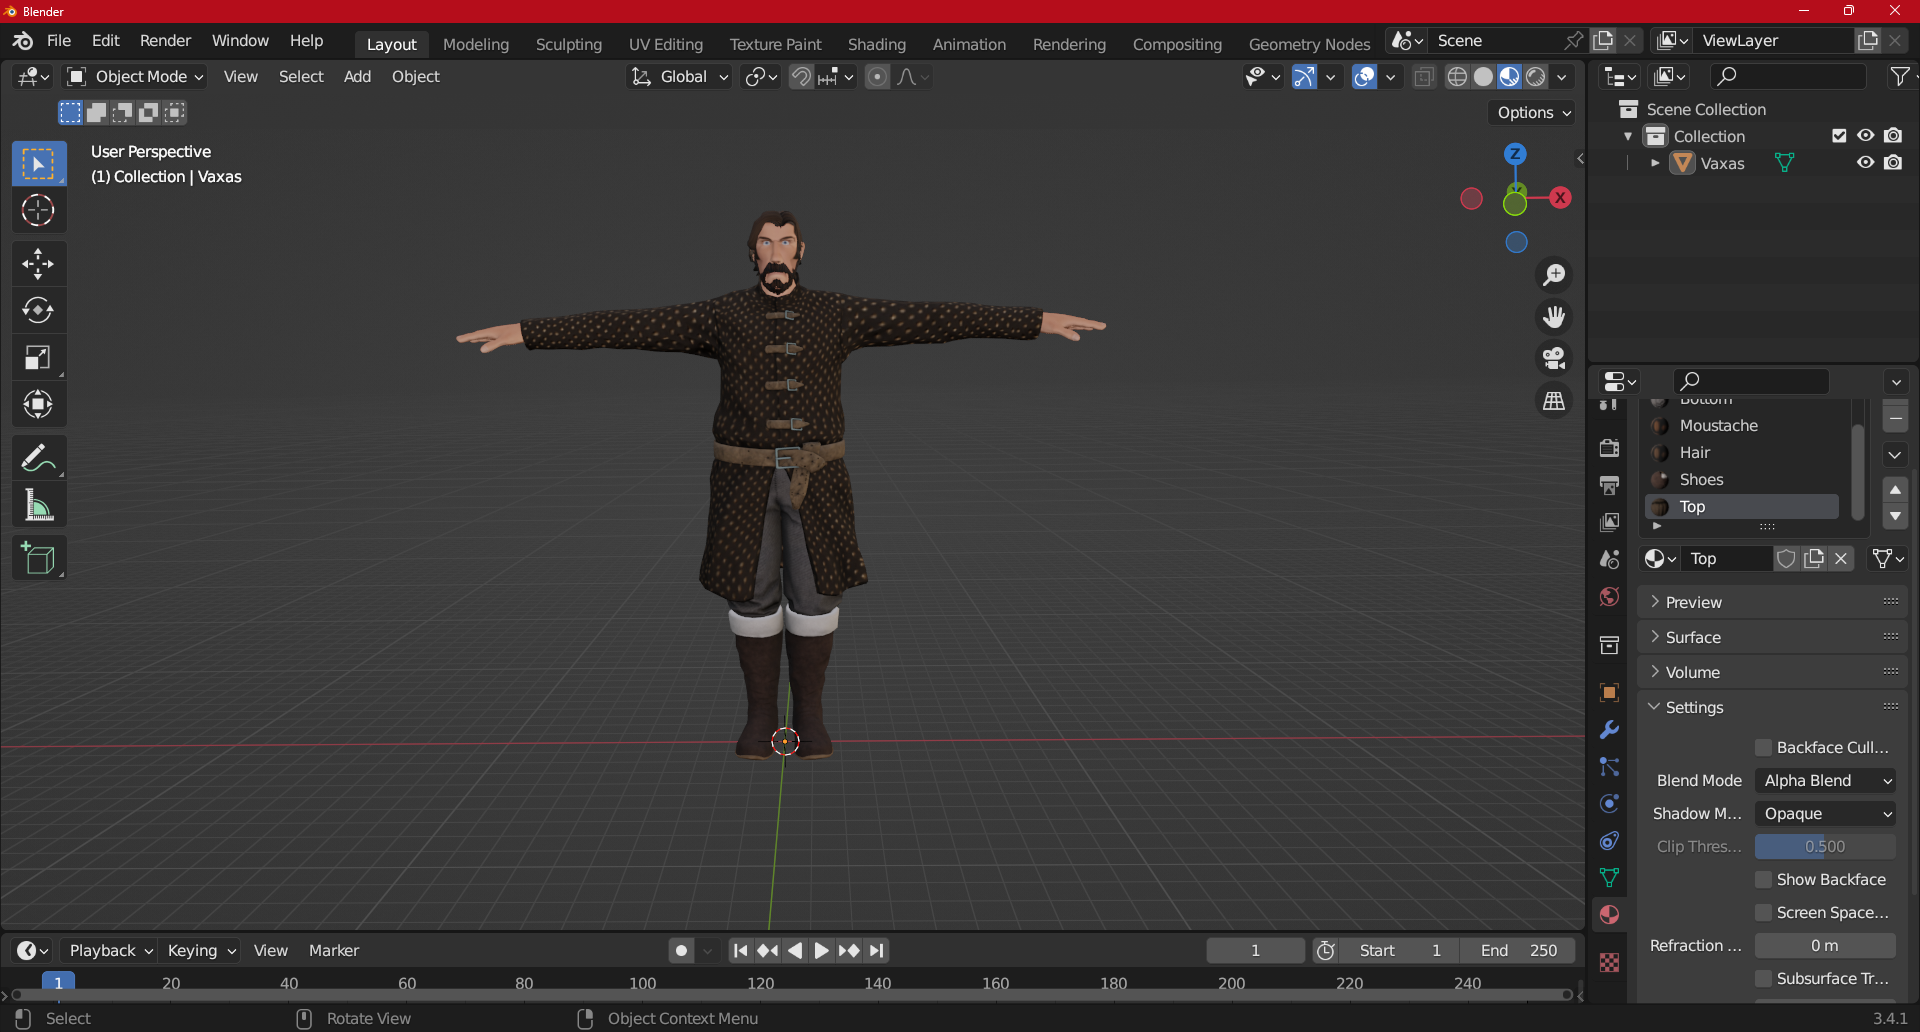Click the Refraction Depth value field
The height and width of the screenshot is (1032, 1920).
click(x=1825, y=945)
